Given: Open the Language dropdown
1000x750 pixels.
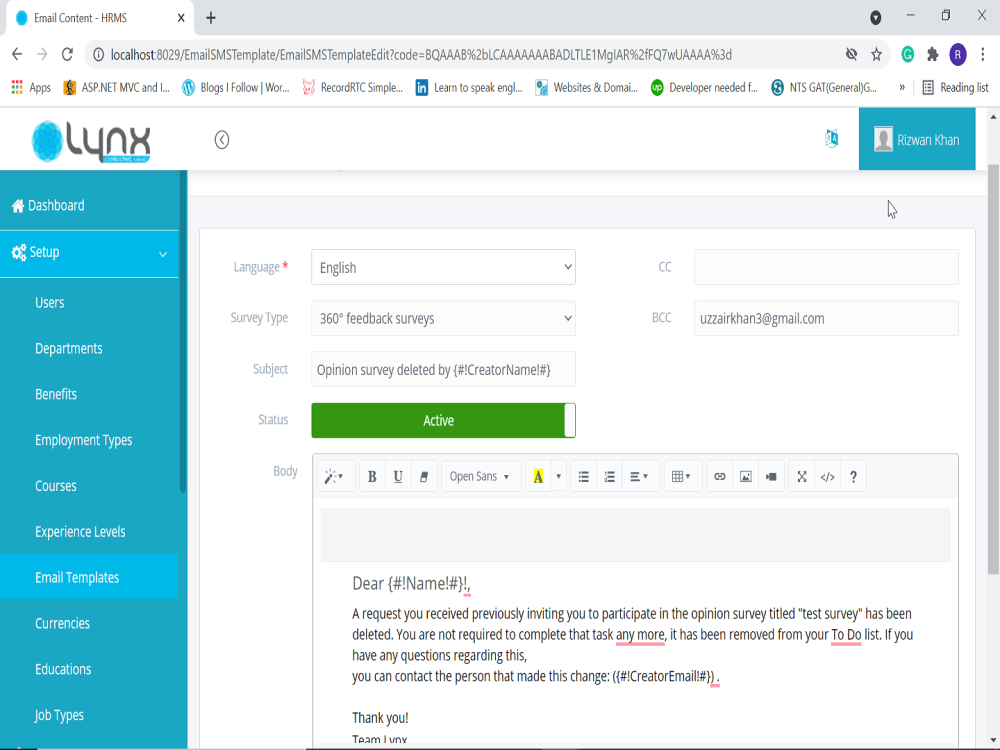Looking at the screenshot, I should tap(443, 267).
